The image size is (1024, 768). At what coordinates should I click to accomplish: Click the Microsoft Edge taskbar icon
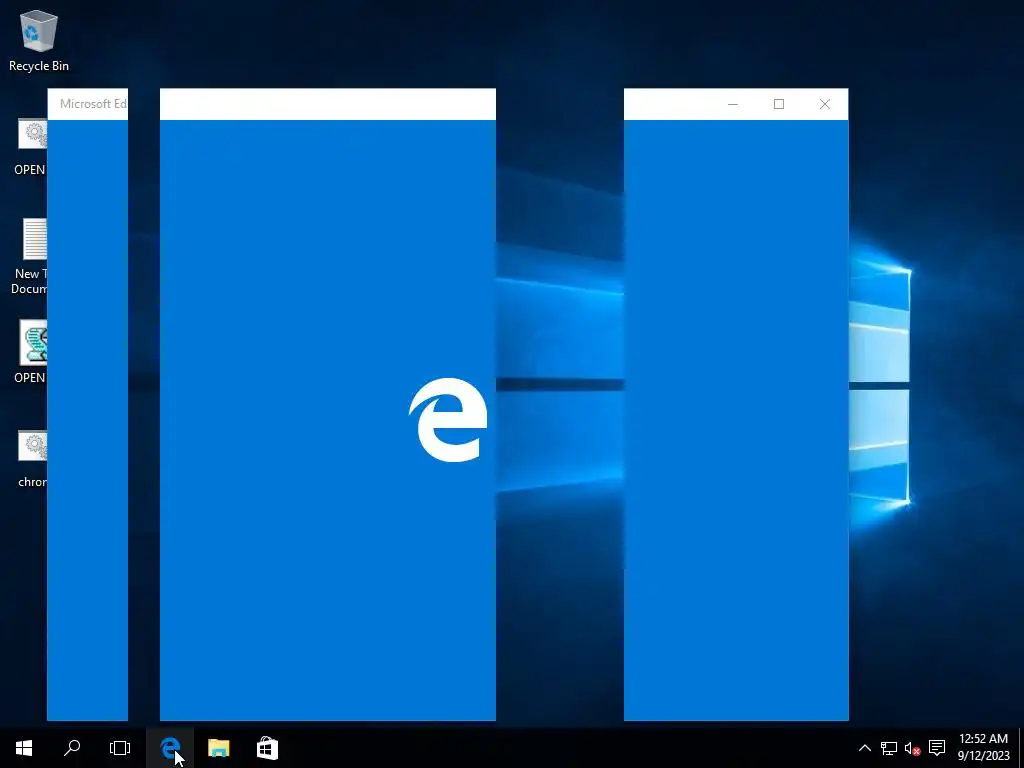(170, 748)
